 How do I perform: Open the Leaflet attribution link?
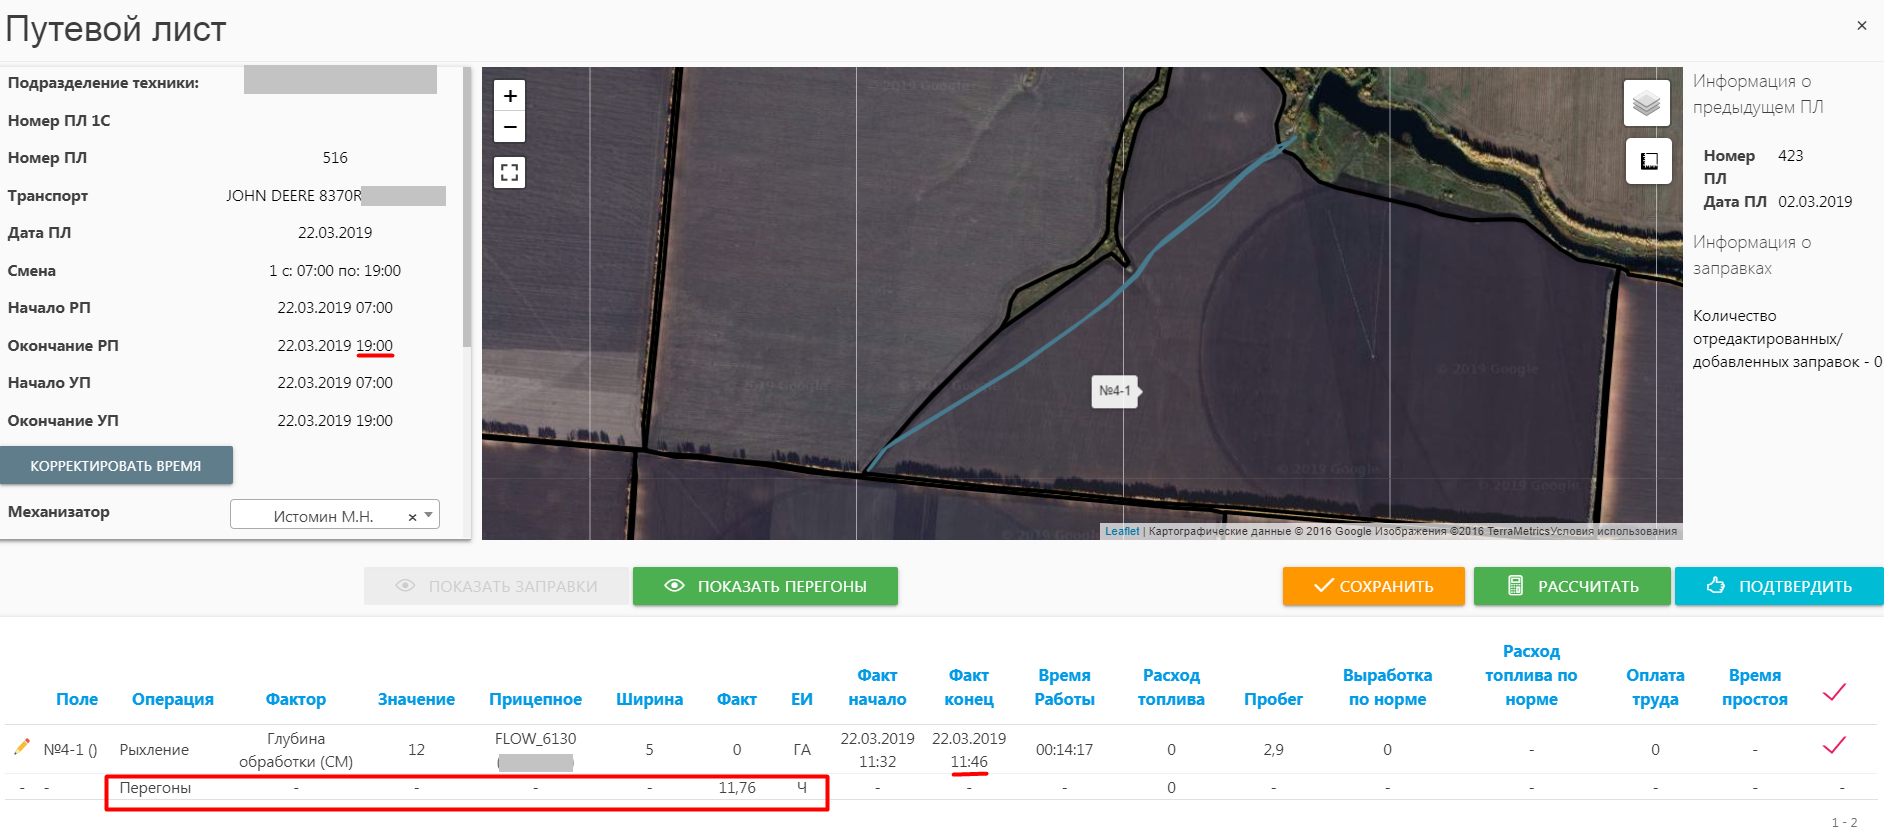click(1122, 531)
